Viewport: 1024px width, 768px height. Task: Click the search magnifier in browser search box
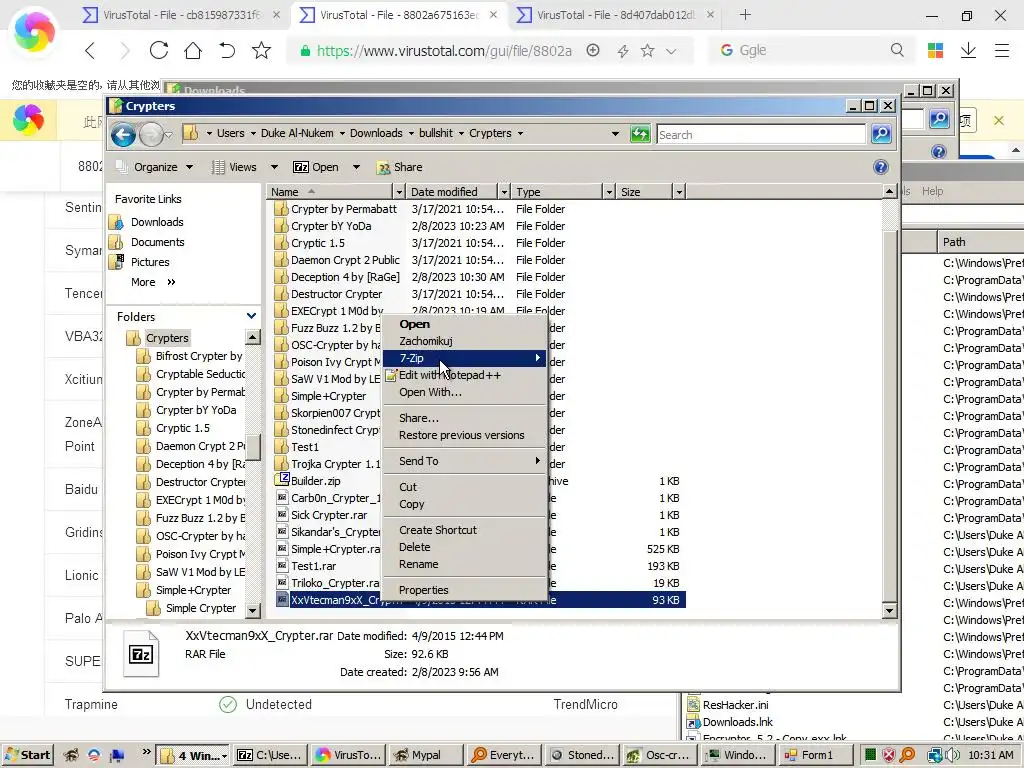click(897, 50)
